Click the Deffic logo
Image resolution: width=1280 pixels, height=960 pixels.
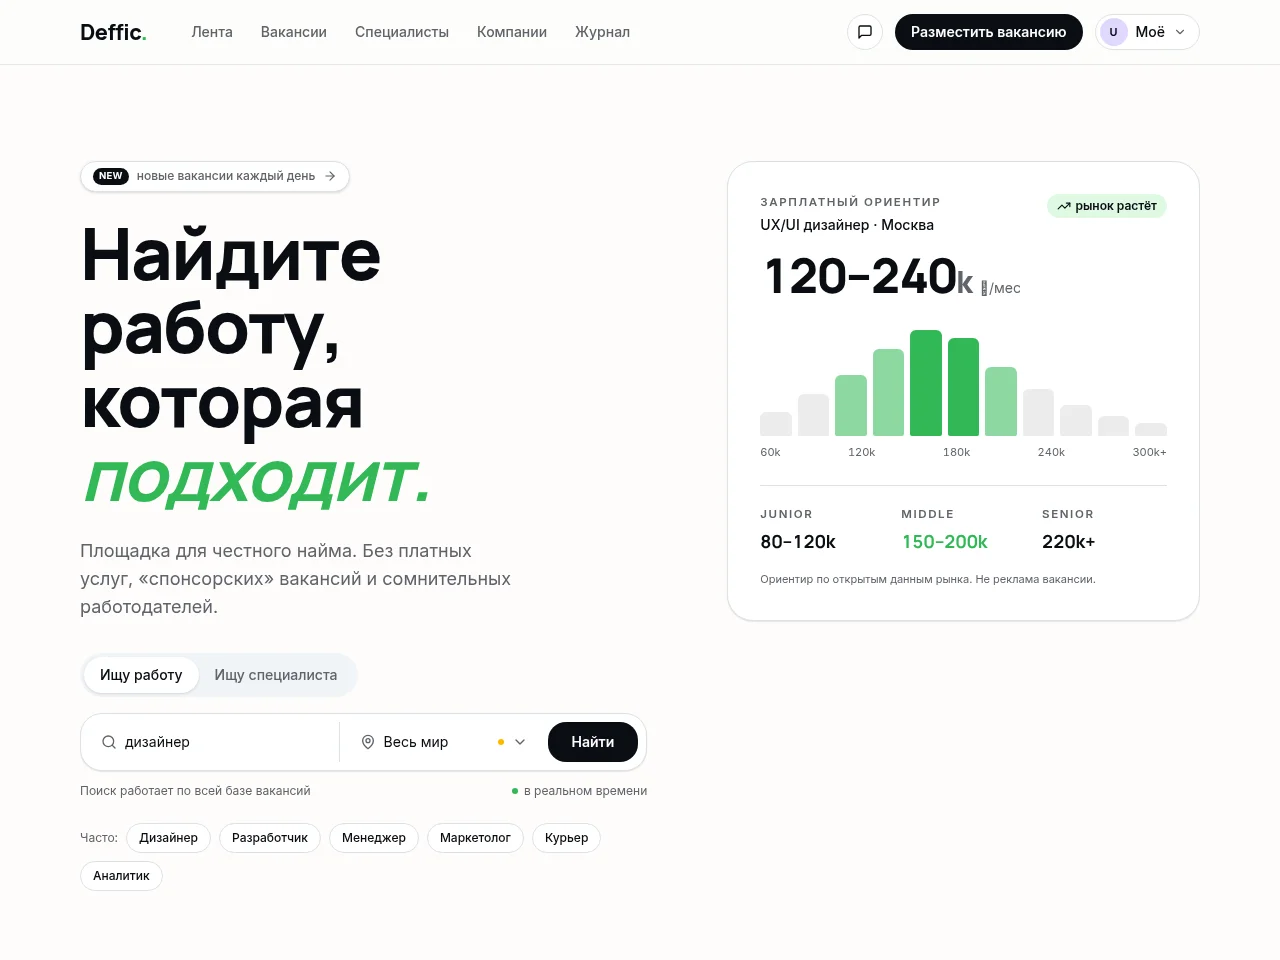[113, 32]
